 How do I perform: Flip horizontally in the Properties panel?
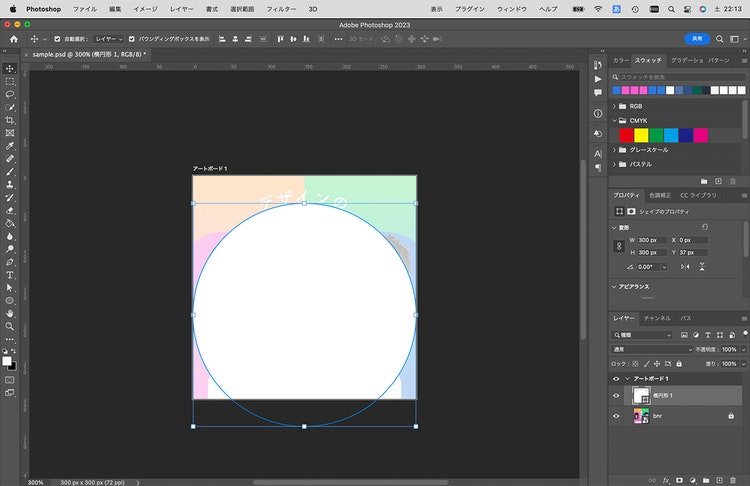click(x=685, y=267)
